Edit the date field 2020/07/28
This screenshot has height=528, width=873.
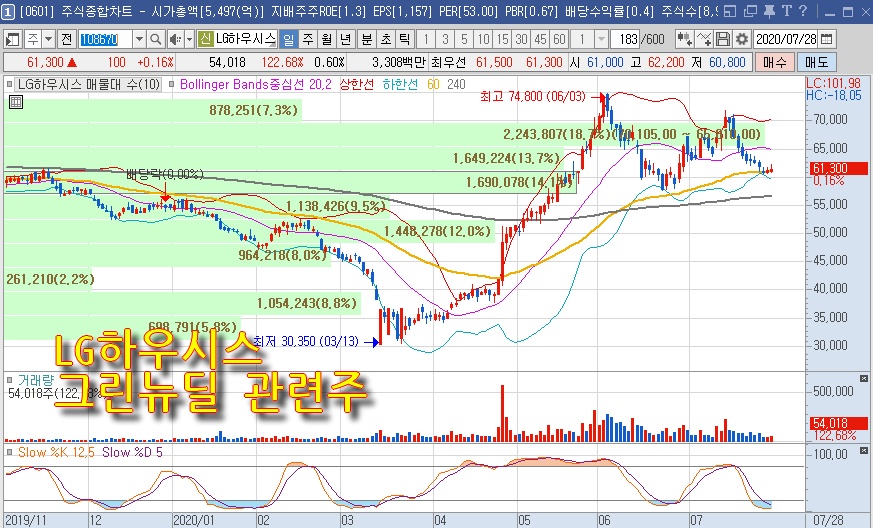point(786,40)
